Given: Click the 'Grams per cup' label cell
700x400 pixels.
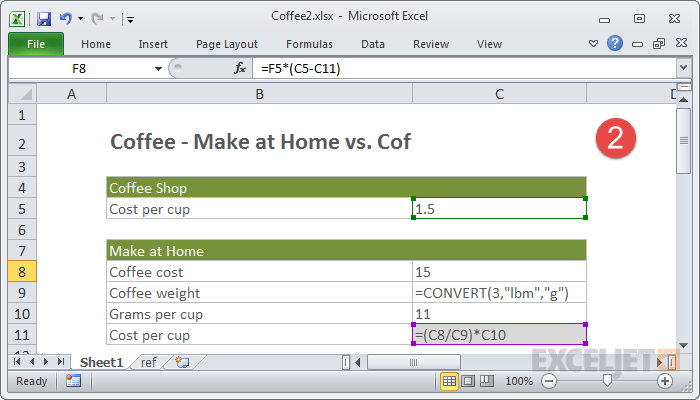Looking at the screenshot, I should click(259, 314).
